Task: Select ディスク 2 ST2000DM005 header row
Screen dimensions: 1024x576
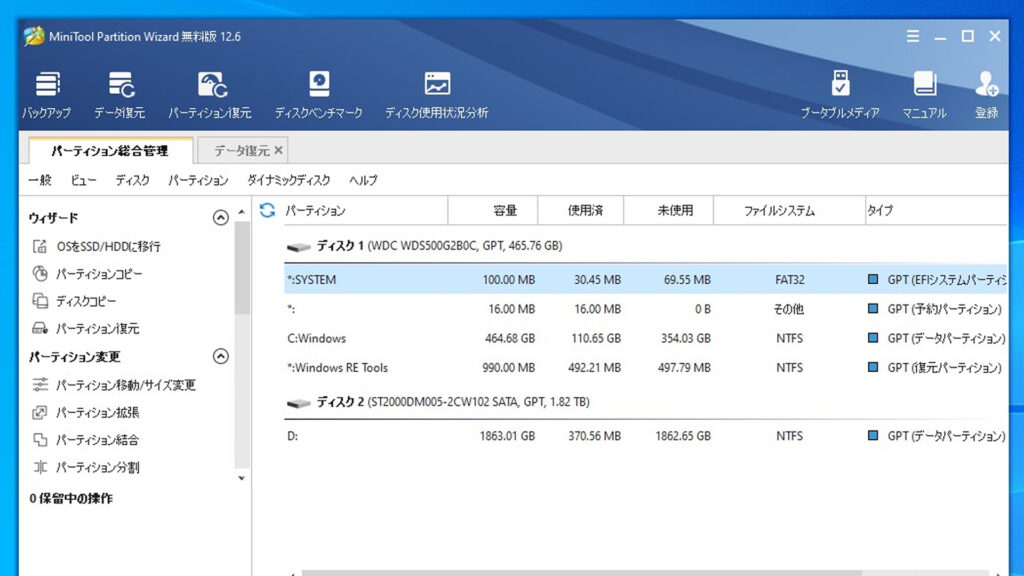Action: click(x=645, y=402)
